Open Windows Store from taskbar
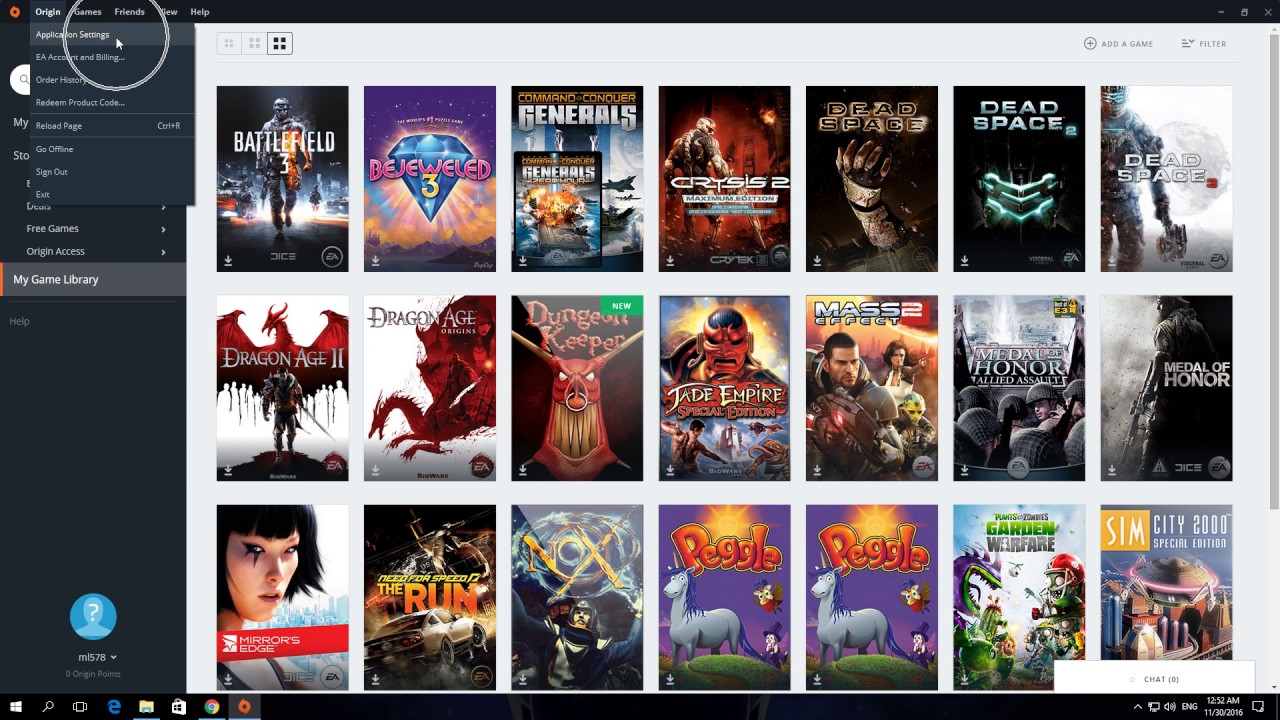The width and height of the screenshot is (1280, 720). (179, 707)
